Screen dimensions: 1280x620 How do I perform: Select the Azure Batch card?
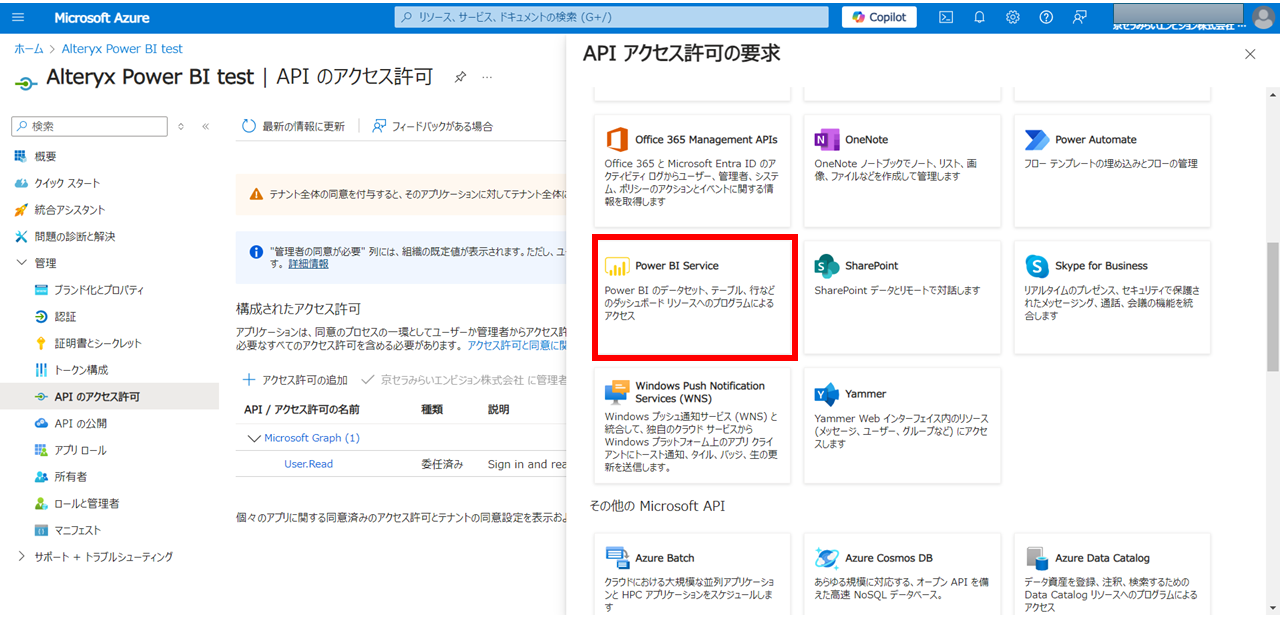(692, 575)
